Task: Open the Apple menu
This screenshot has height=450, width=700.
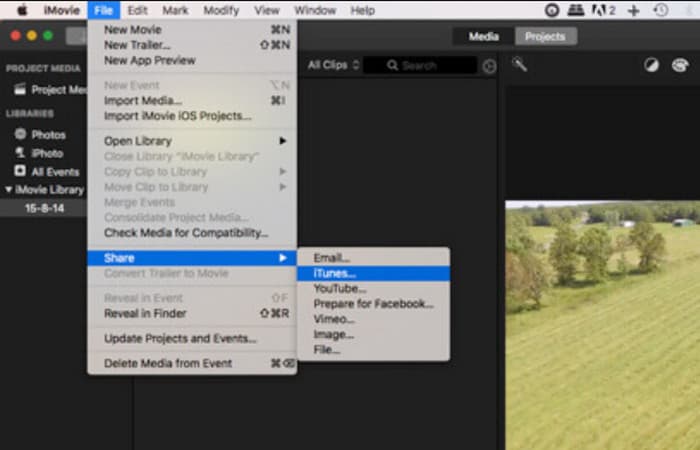Action: [22, 10]
